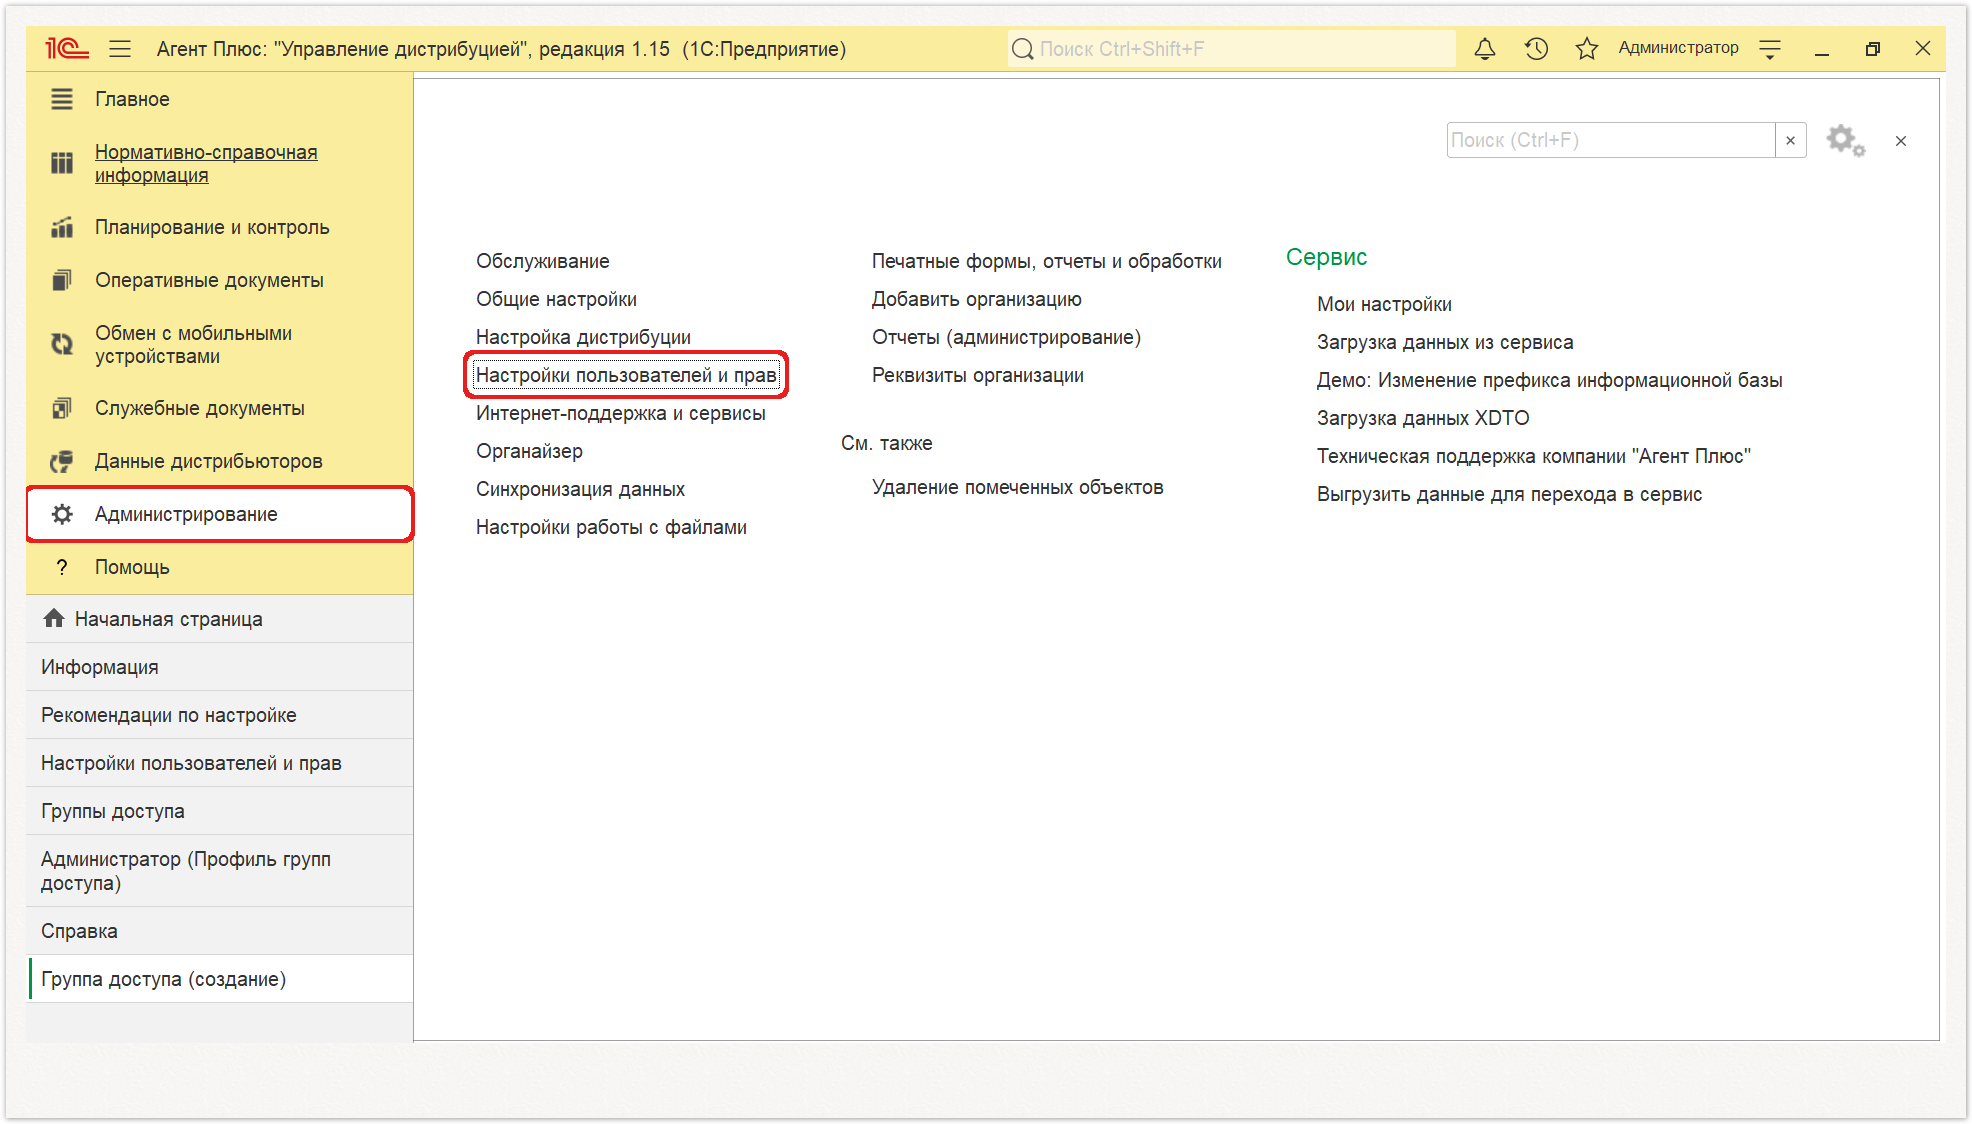Open the Обслуживание link
Image resolution: width=1972 pixels, height=1124 pixels.
click(x=542, y=261)
